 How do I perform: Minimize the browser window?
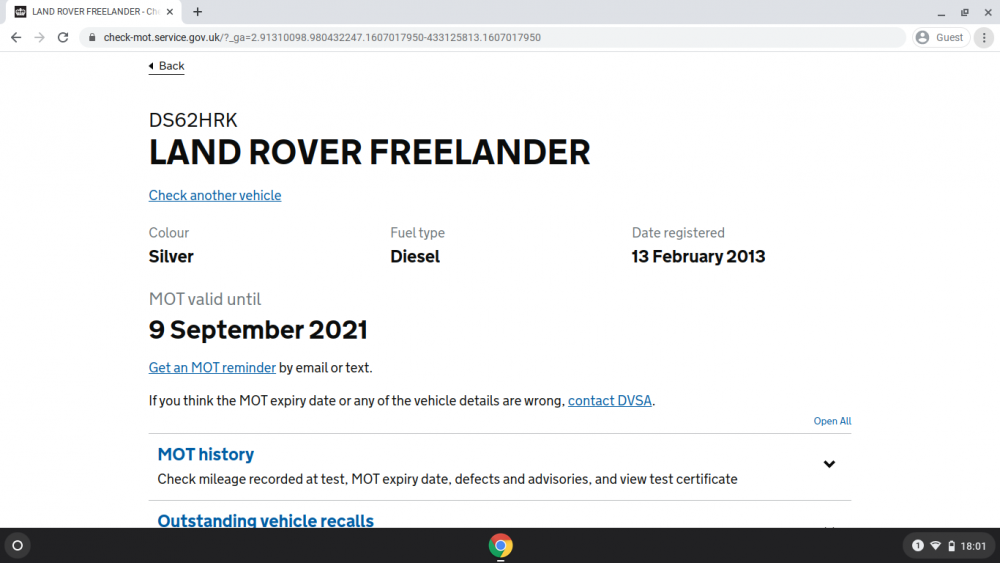pos(941,12)
